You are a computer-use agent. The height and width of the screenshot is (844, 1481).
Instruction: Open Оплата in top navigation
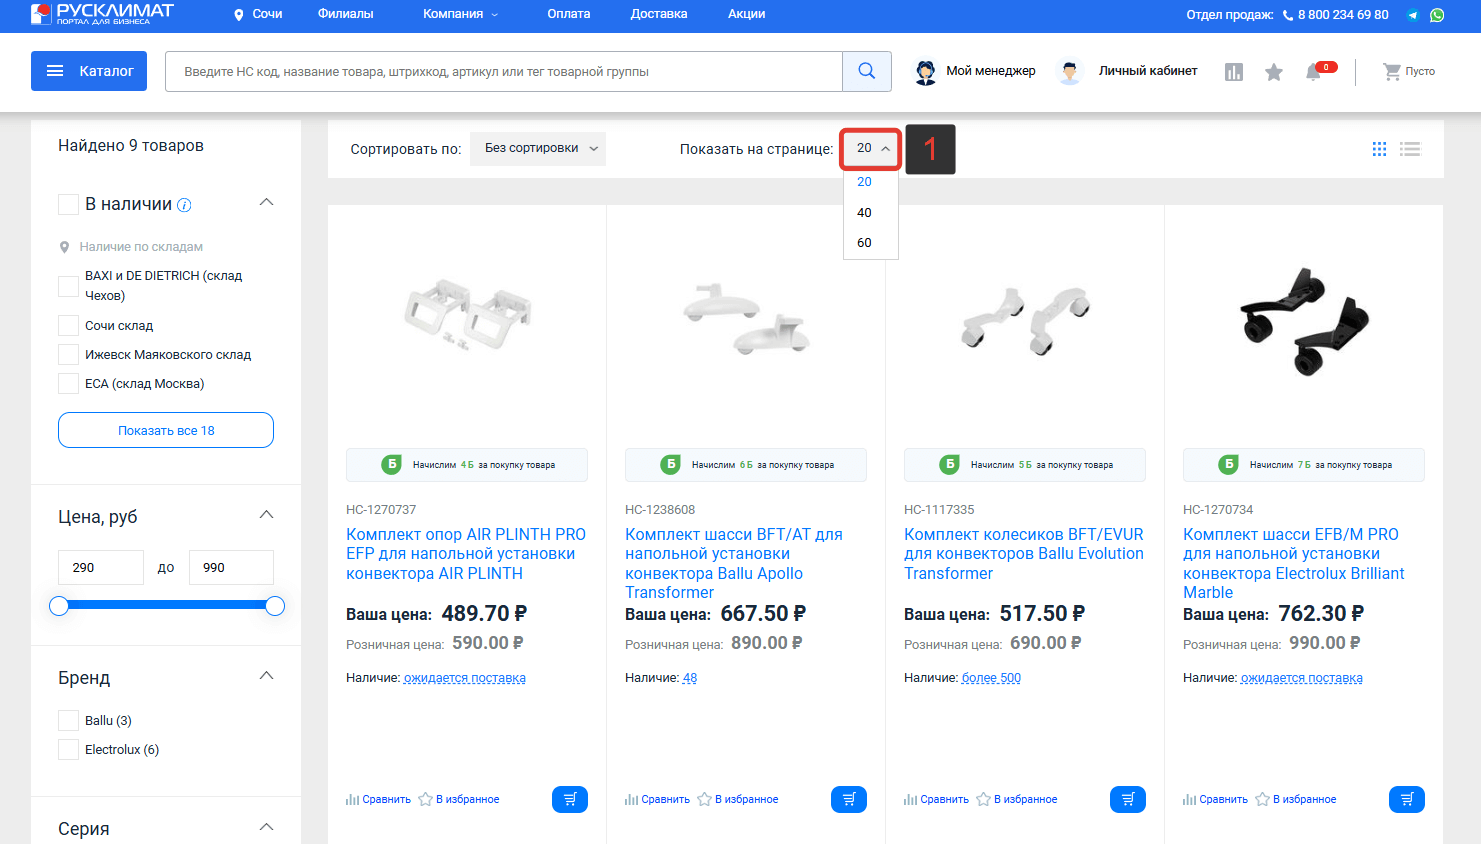click(x=569, y=14)
